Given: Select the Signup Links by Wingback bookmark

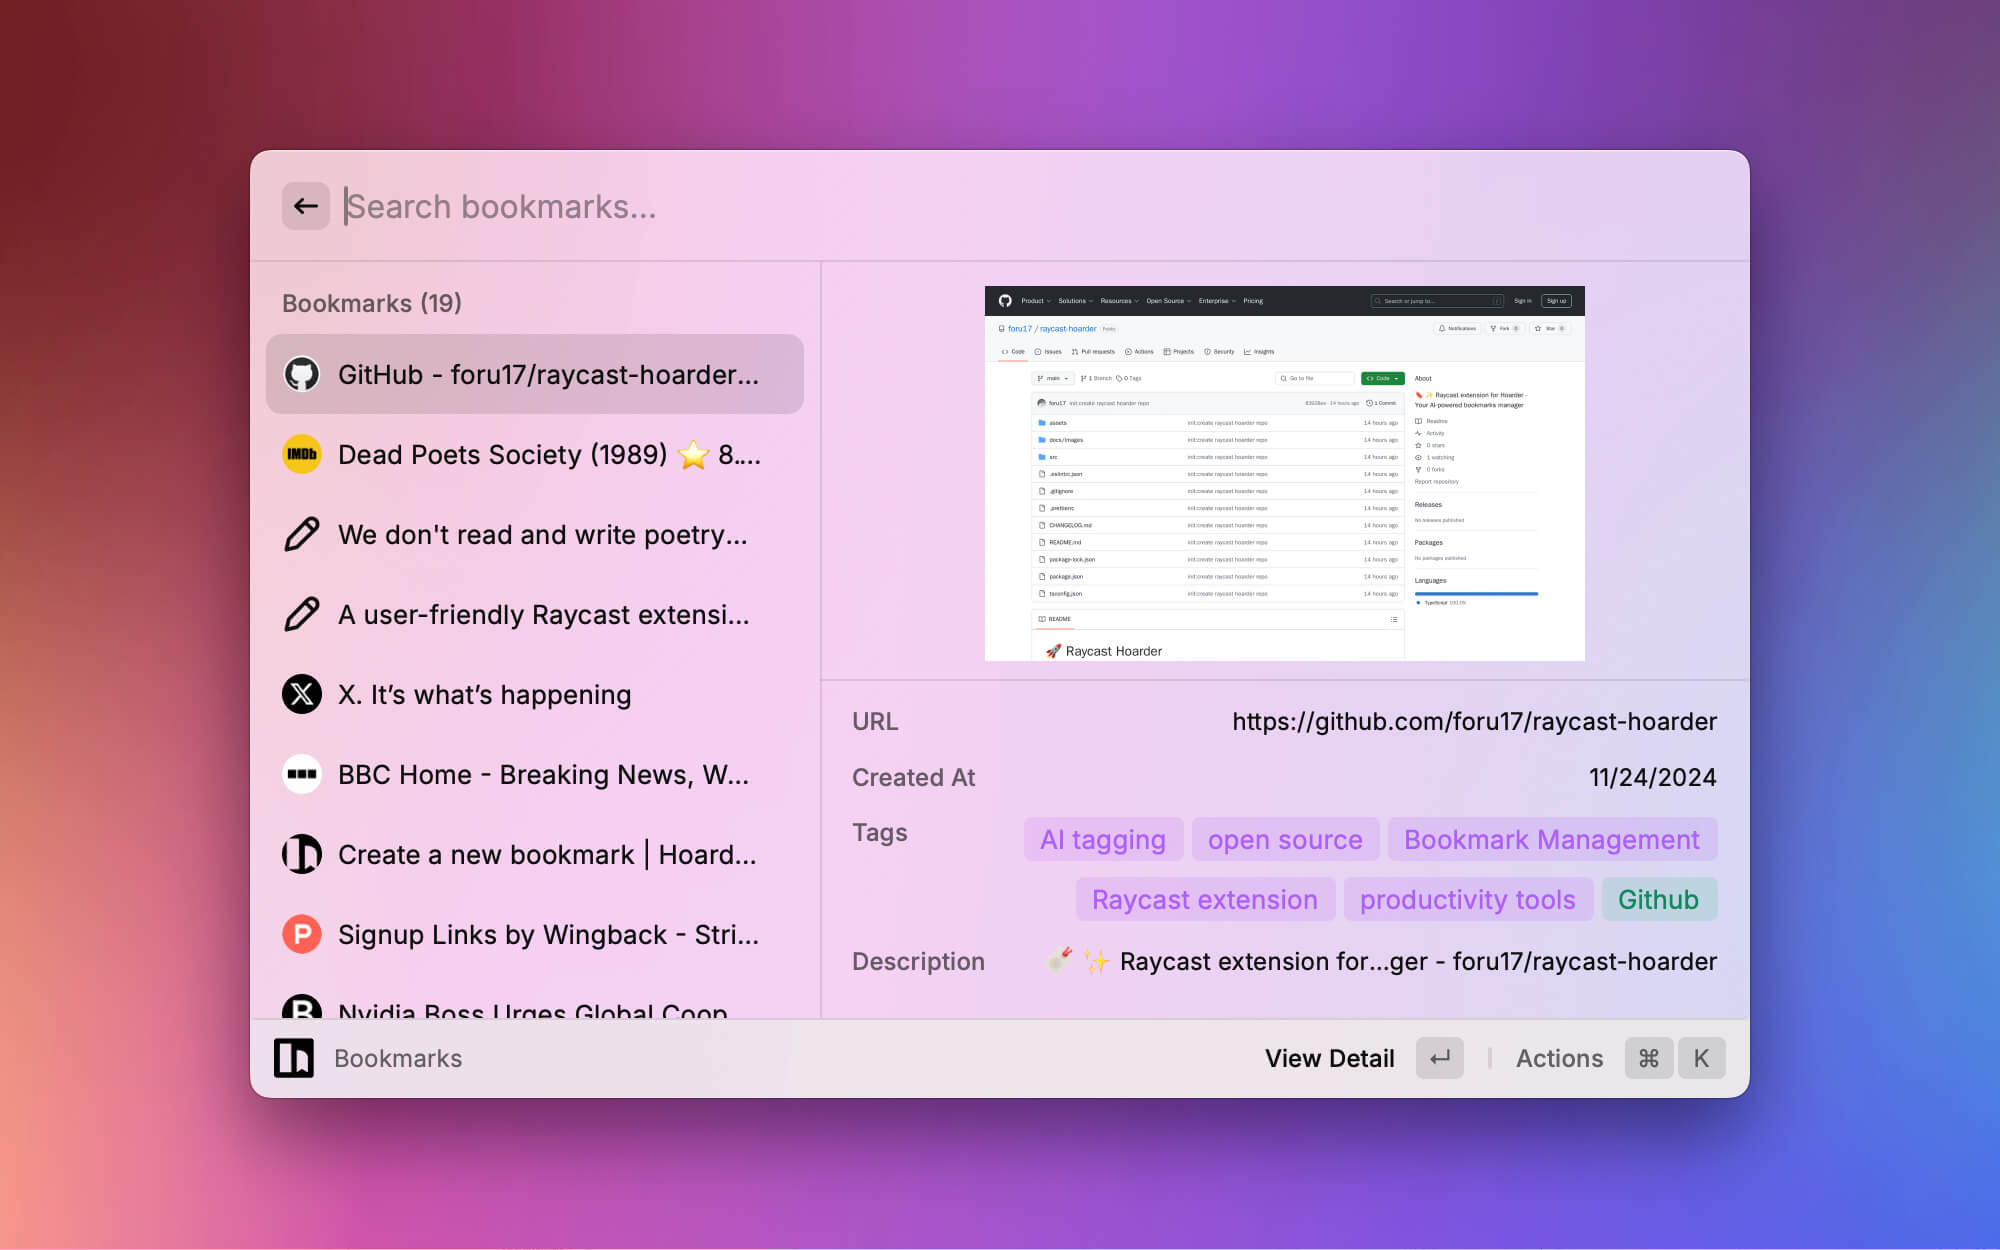Looking at the screenshot, I should point(548,934).
